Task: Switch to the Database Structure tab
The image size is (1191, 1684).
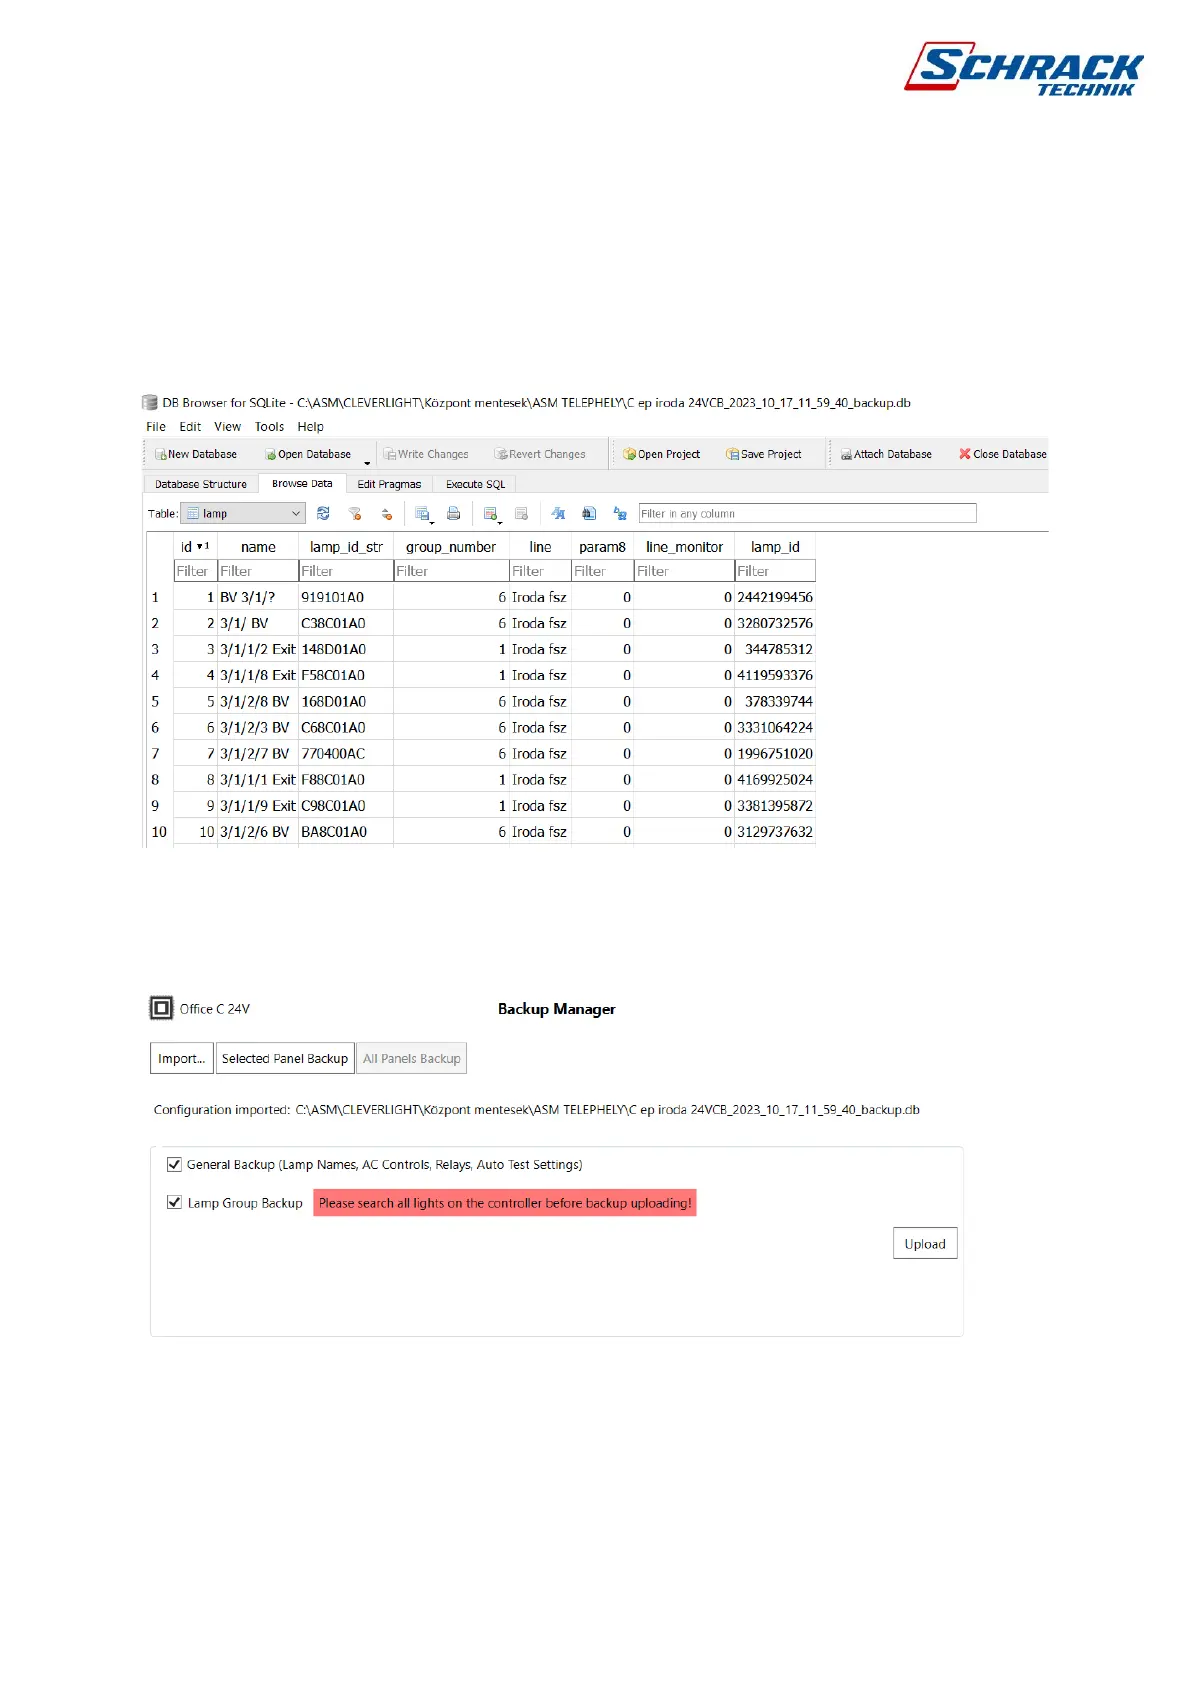Action: (x=201, y=484)
